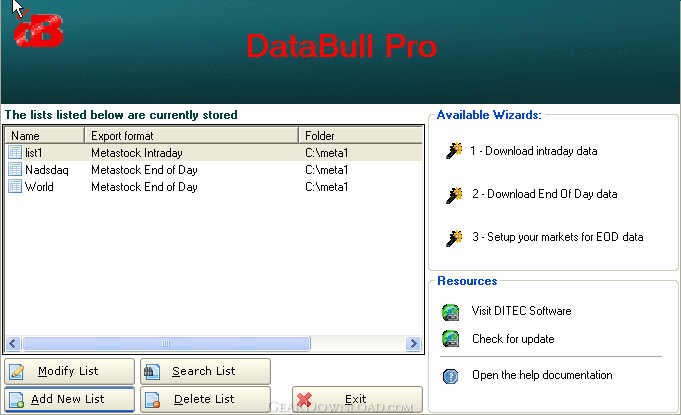681x415 pixels.
Task: Sort by the Export format column header
Action: (x=191, y=135)
